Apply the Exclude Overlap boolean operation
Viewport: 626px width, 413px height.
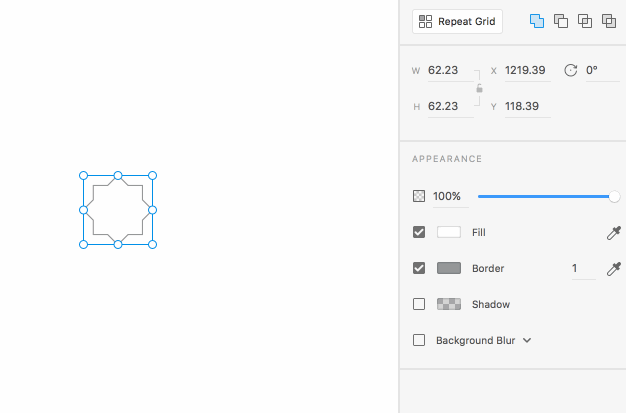pos(609,21)
